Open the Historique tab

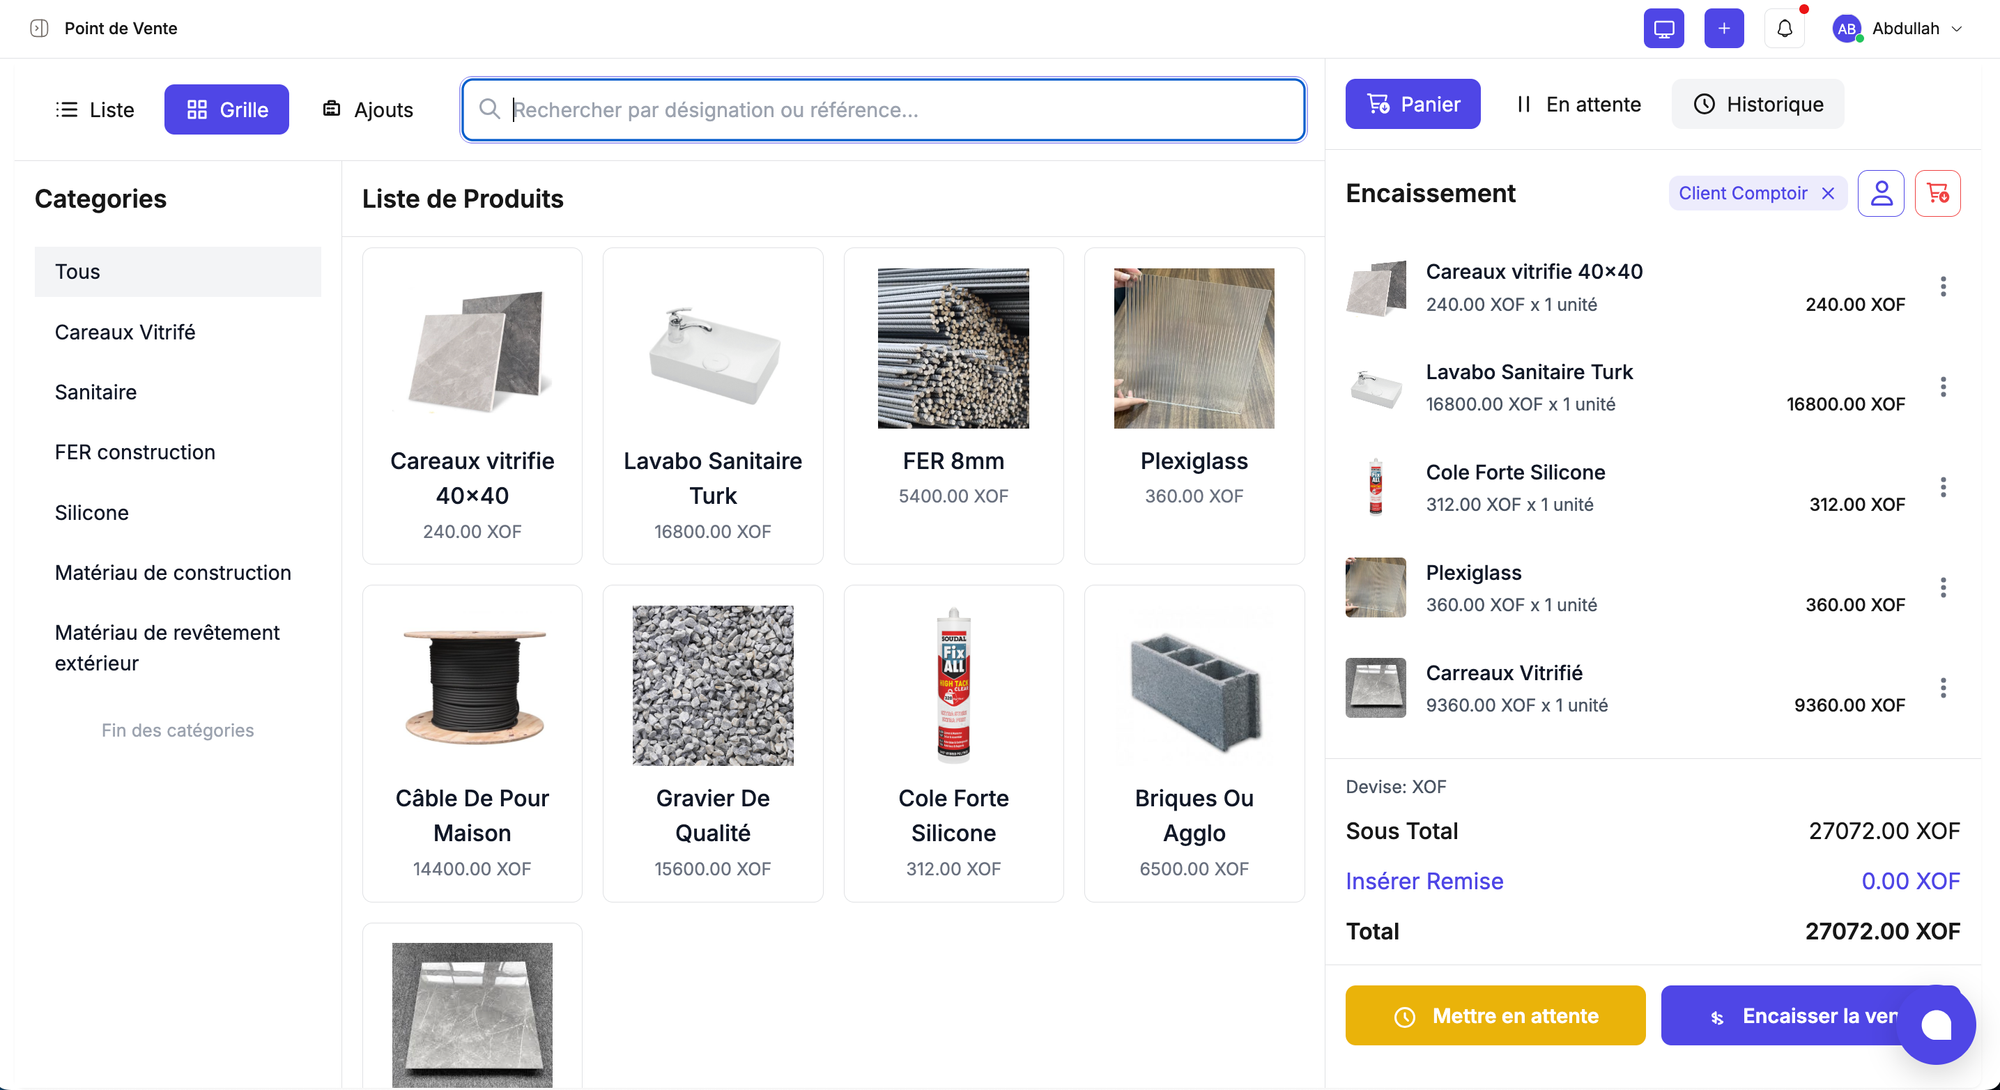[x=1758, y=104]
